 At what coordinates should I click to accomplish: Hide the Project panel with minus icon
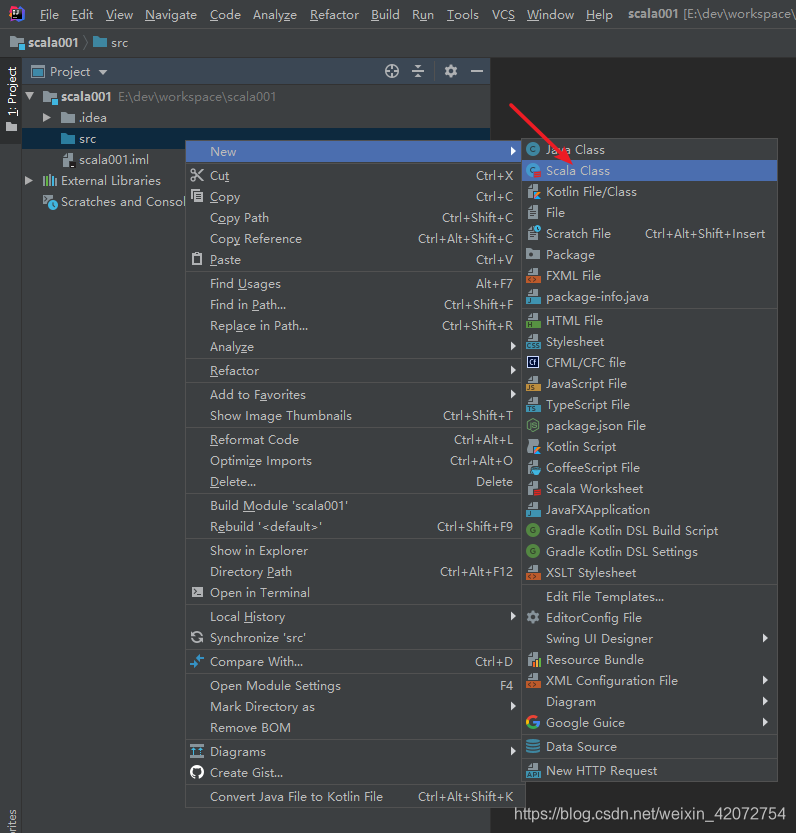tap(477, 71)
